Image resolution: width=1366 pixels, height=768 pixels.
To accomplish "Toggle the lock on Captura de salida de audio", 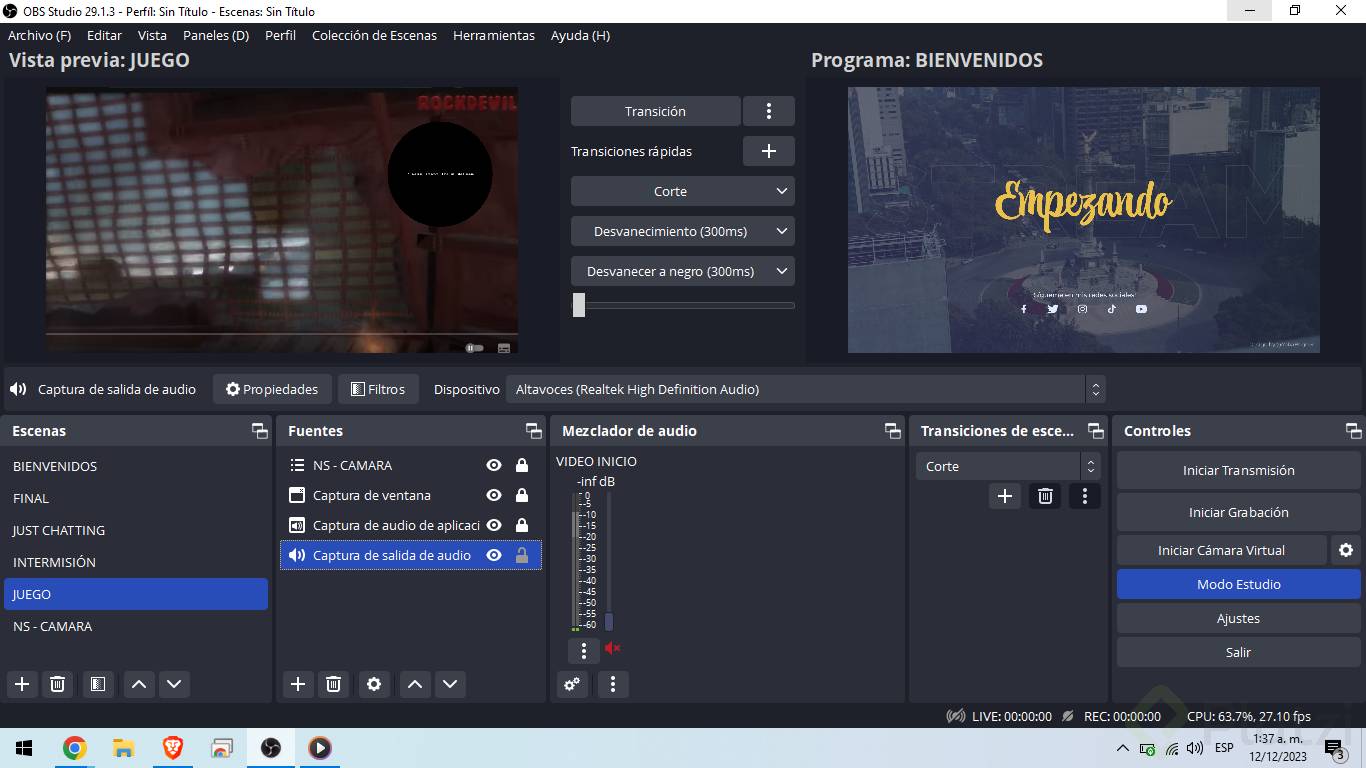I will click(x=522, y=555).
